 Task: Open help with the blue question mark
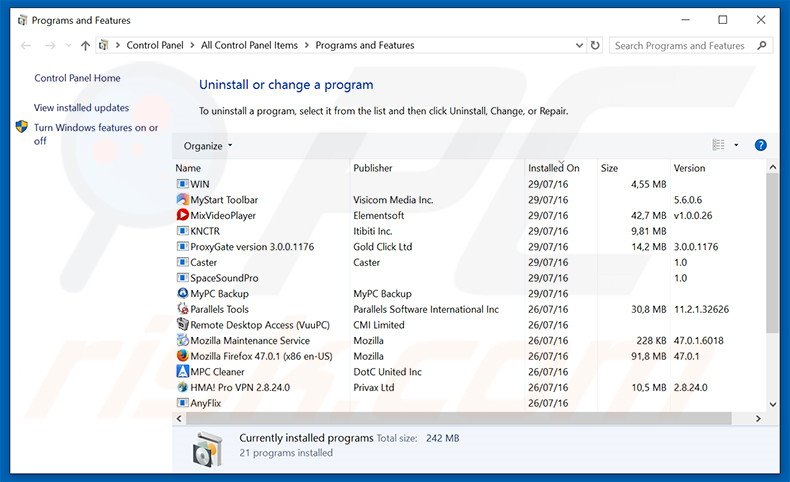click(x=760, y=145)
